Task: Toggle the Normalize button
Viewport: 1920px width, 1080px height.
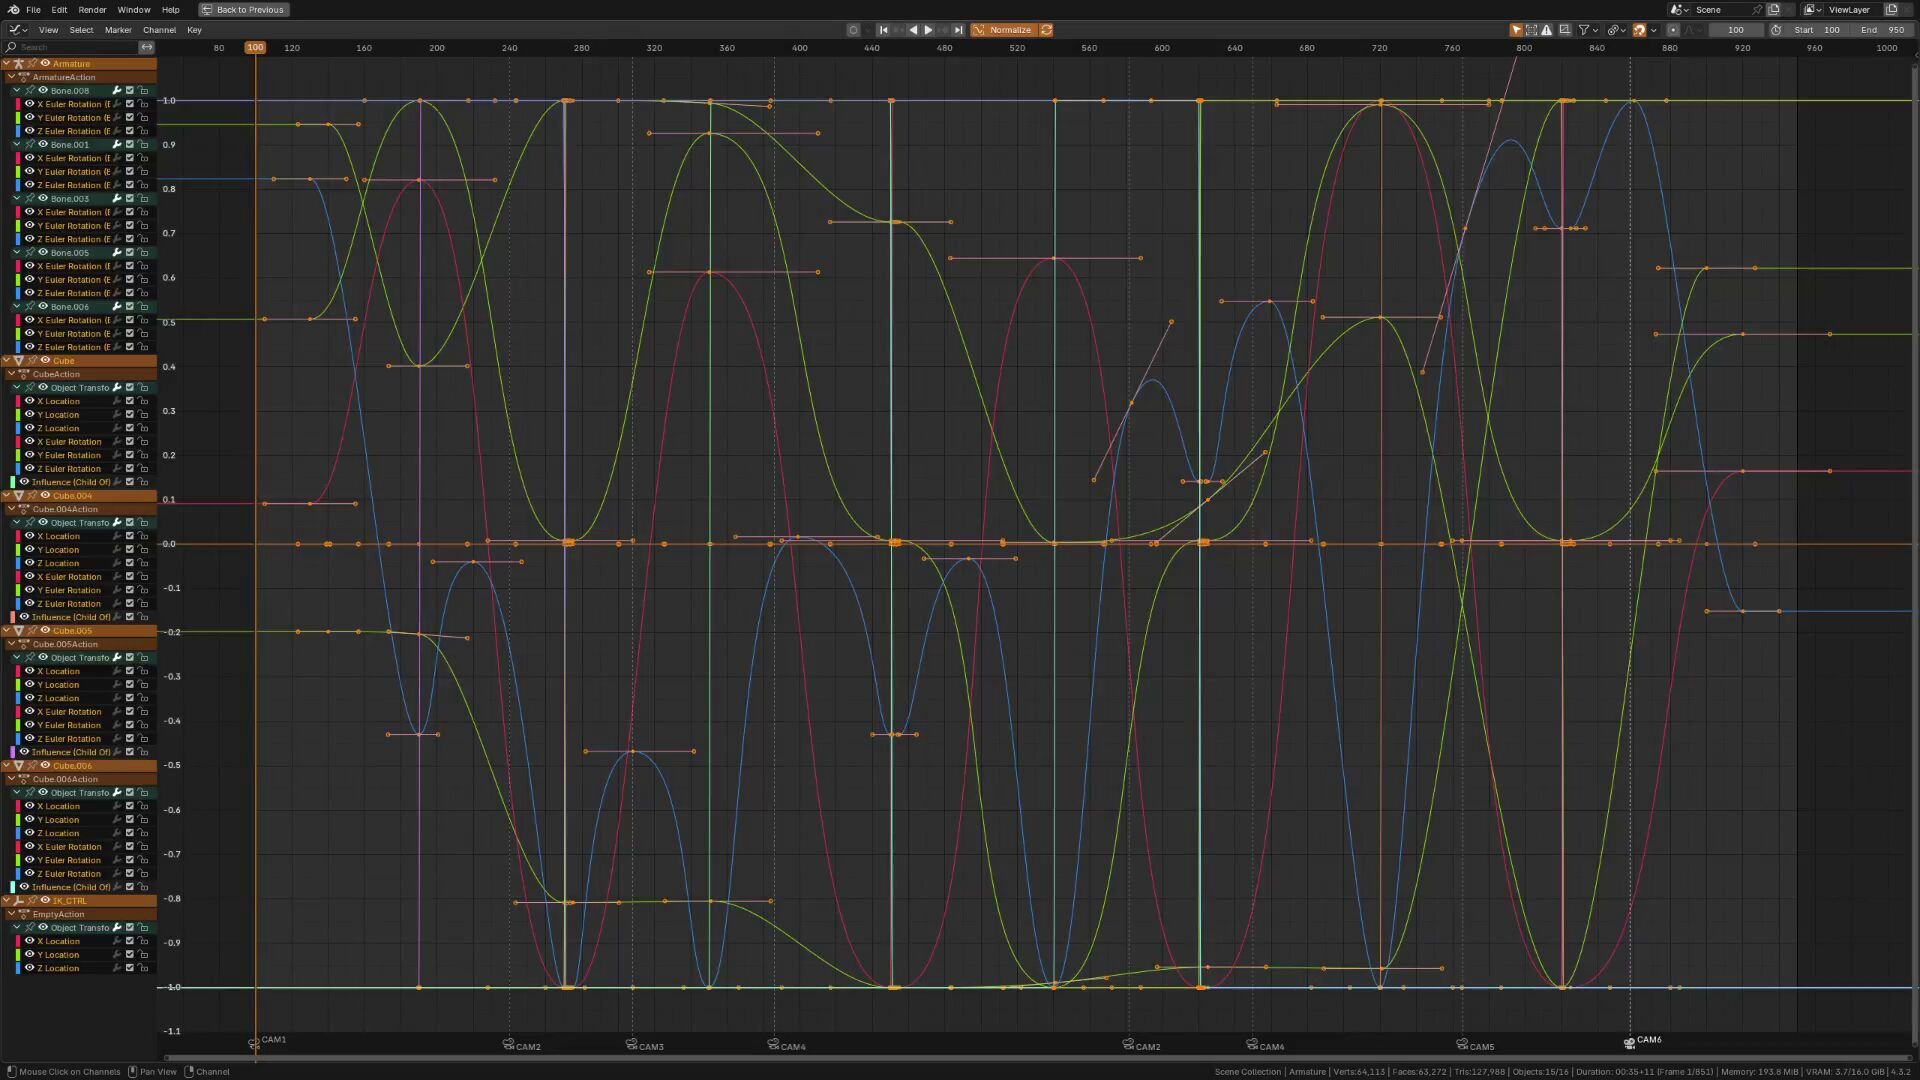Action: pyautogui.click(x=1004, y=30)
